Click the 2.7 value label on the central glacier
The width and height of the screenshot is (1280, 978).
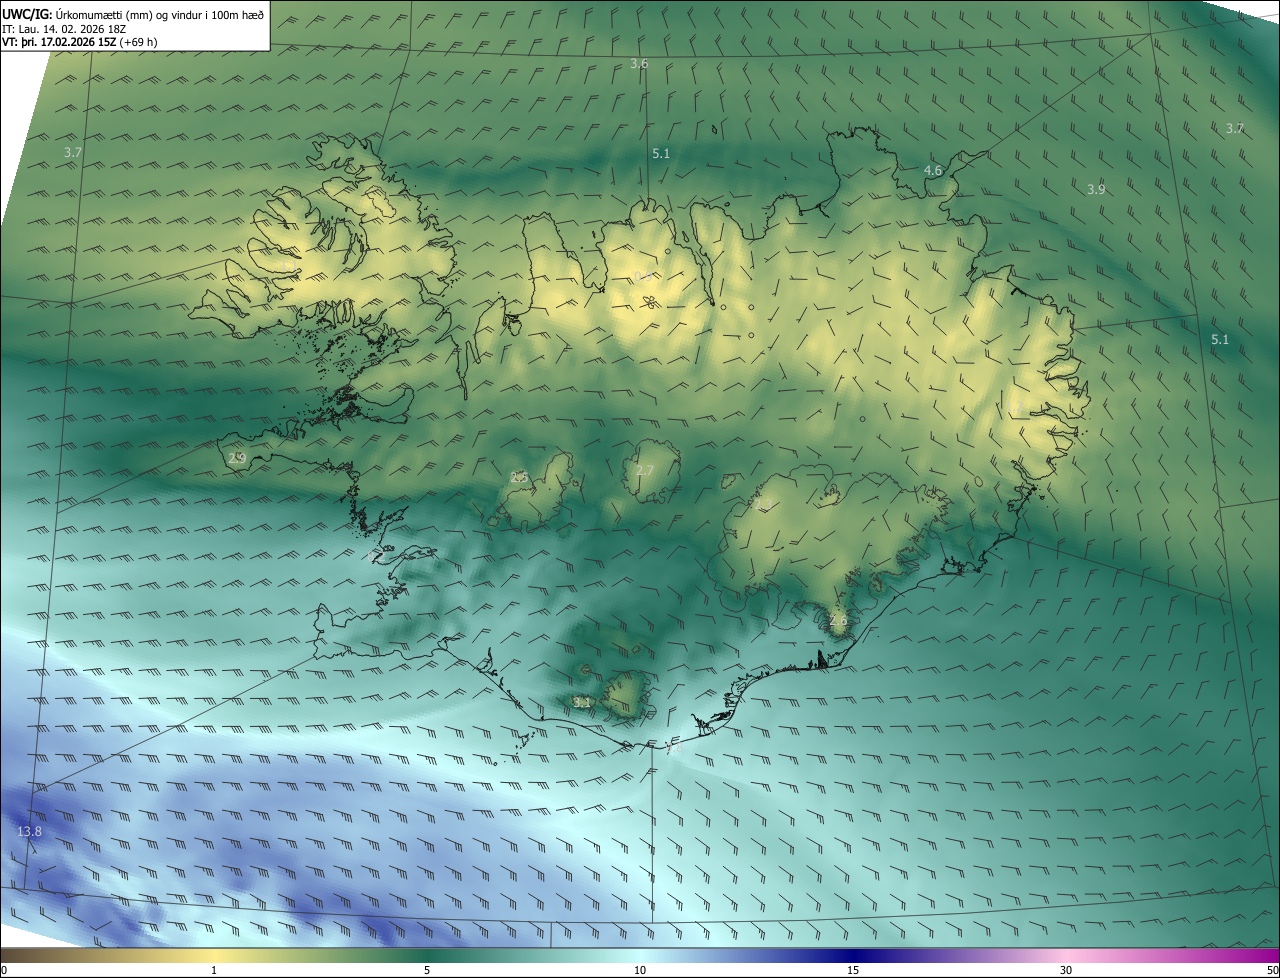pos(645,470)
